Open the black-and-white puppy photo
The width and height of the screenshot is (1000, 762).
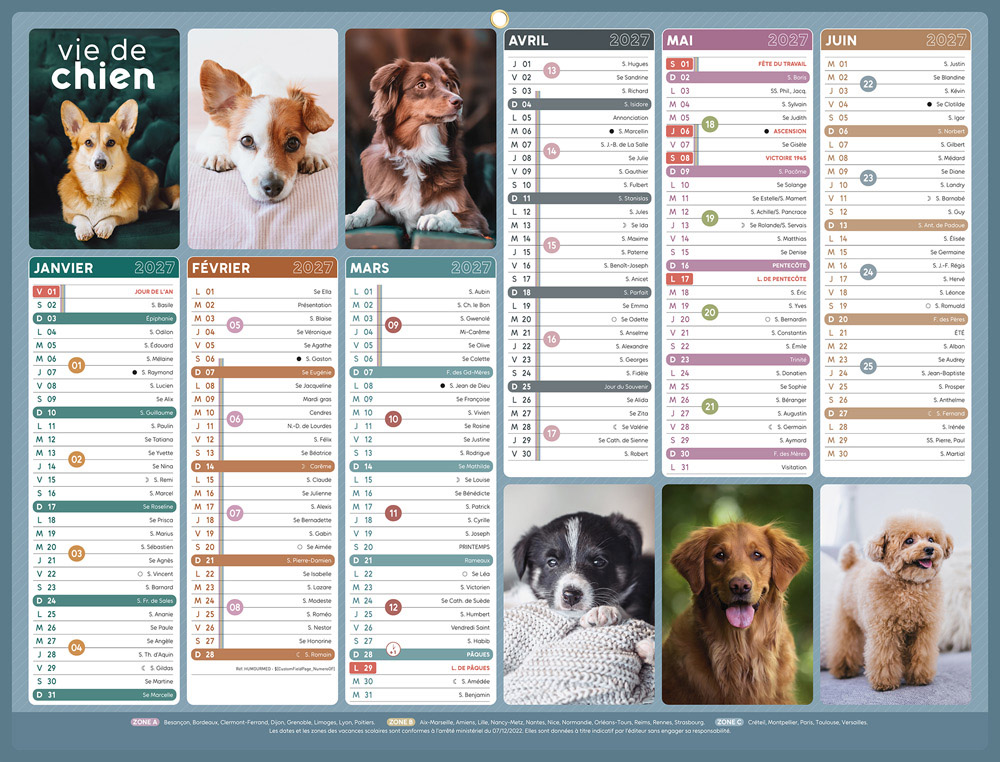(x=579, y=594)
